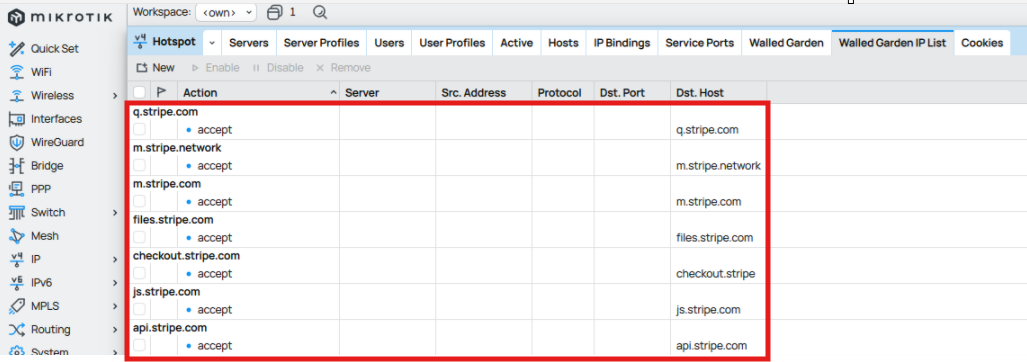1027x362 pixels.
Task: Expand the Routing submenu arrow
Action: (x=115, y=329)
